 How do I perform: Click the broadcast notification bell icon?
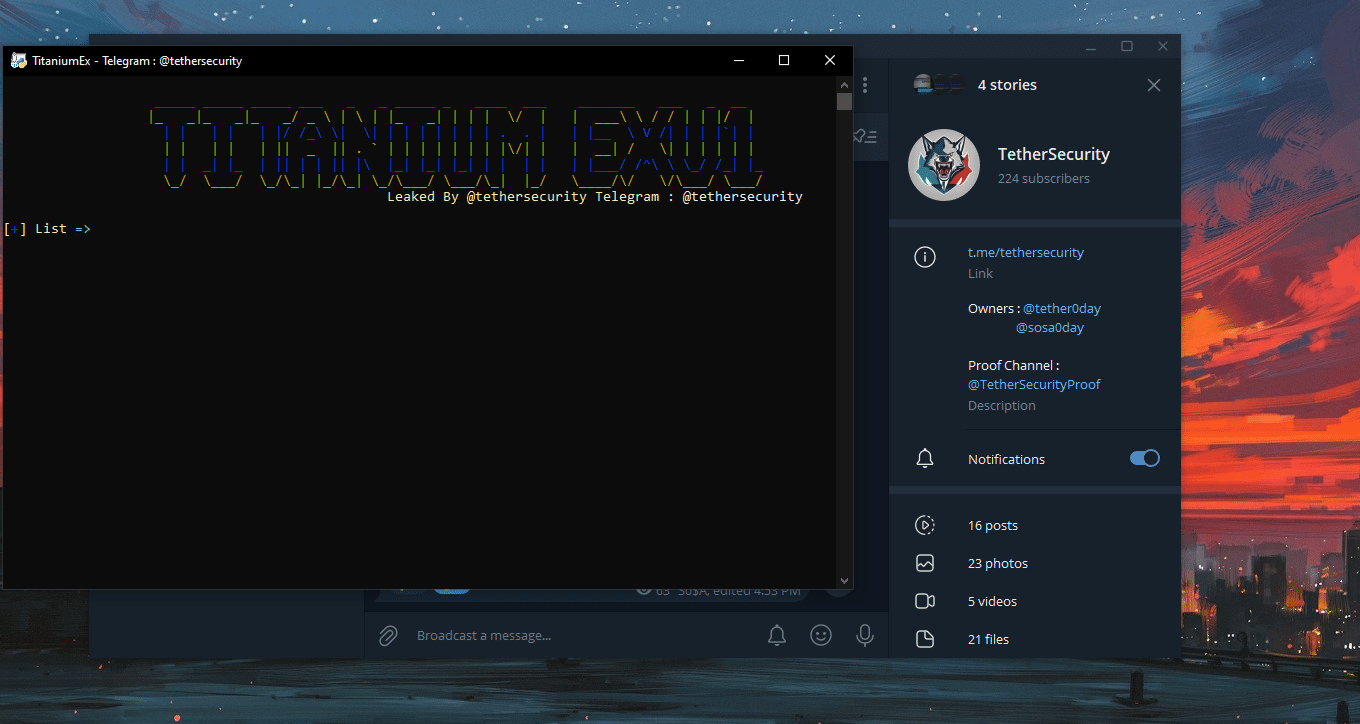coord(777,635)
